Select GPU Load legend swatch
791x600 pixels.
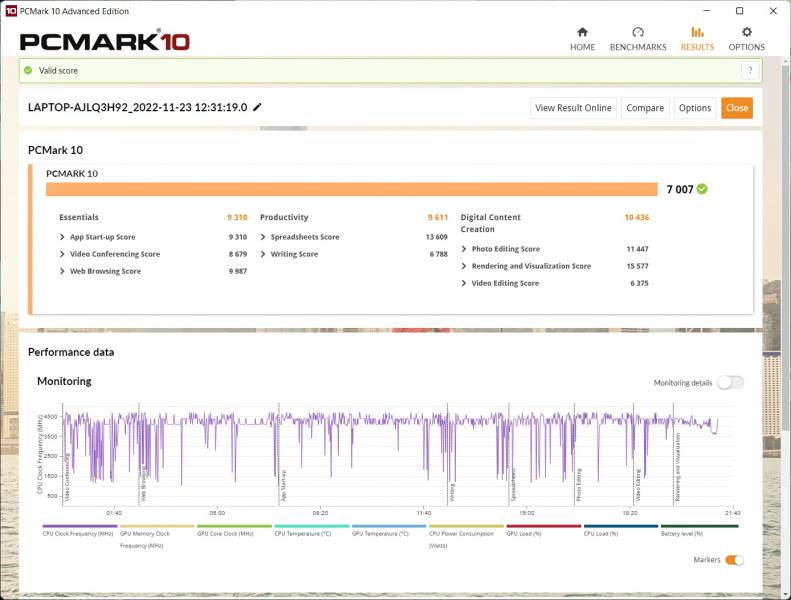(543, 526)
